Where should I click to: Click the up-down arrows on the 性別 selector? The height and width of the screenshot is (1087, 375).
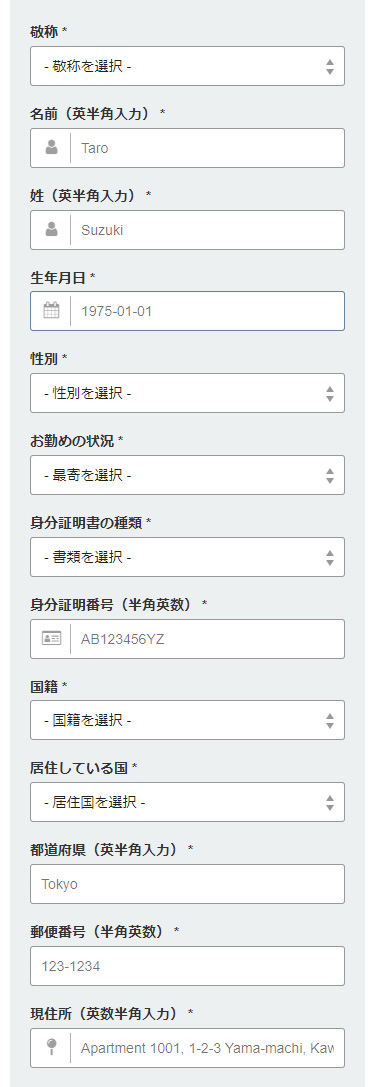click(x=330, y=394)
